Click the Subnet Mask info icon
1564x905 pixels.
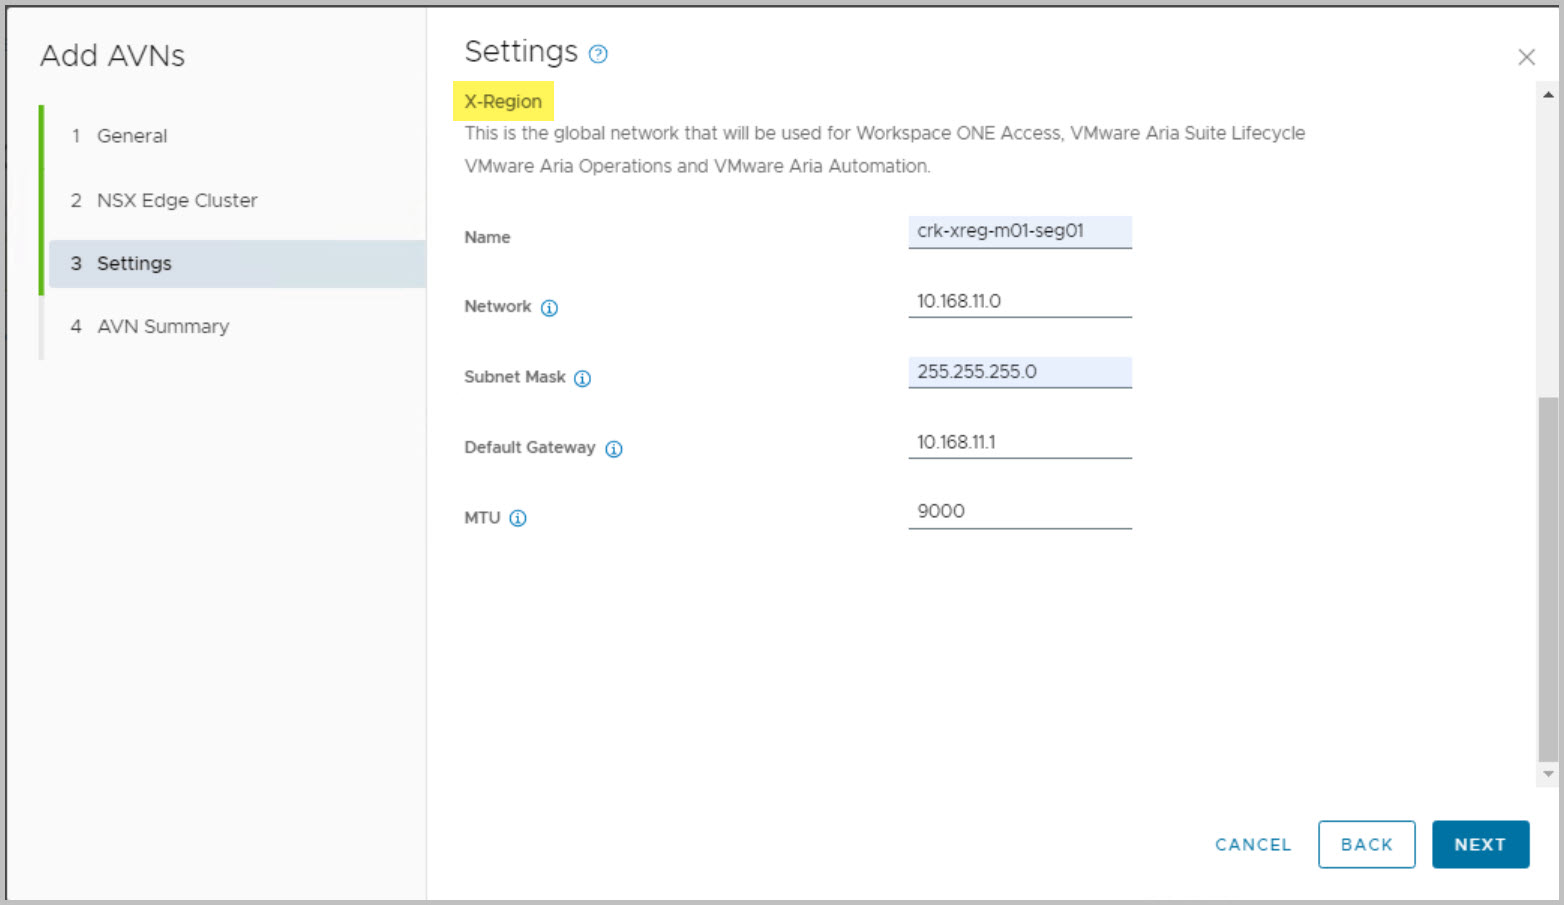(x=582, y=378)
